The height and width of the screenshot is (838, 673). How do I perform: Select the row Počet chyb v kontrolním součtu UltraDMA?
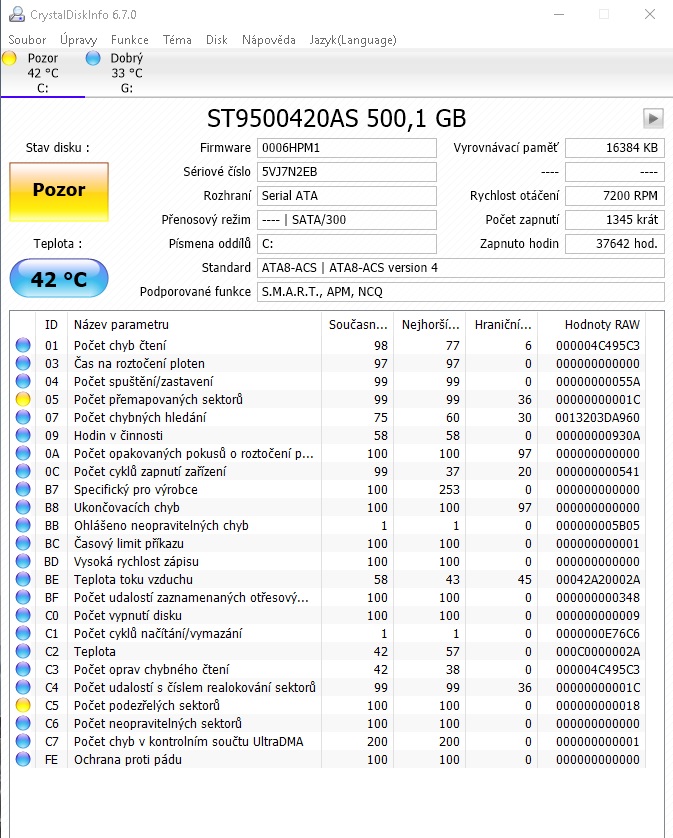(328, 741)
